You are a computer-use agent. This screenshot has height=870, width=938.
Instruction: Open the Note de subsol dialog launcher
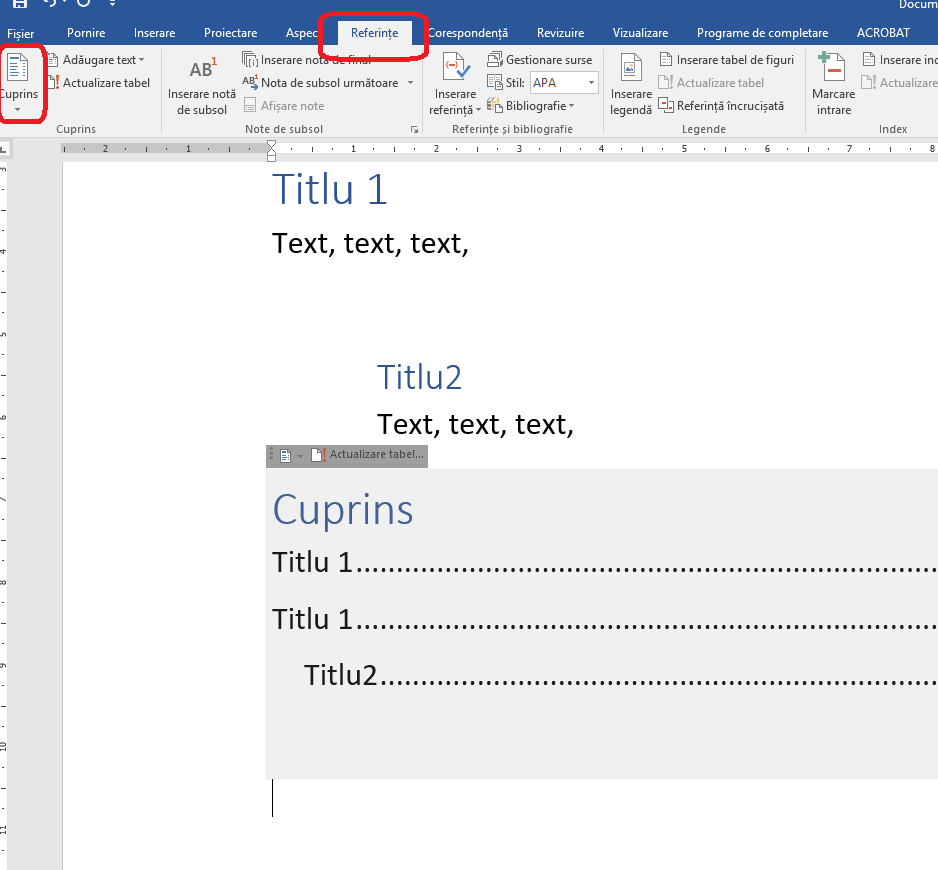(x=414, y=130)
